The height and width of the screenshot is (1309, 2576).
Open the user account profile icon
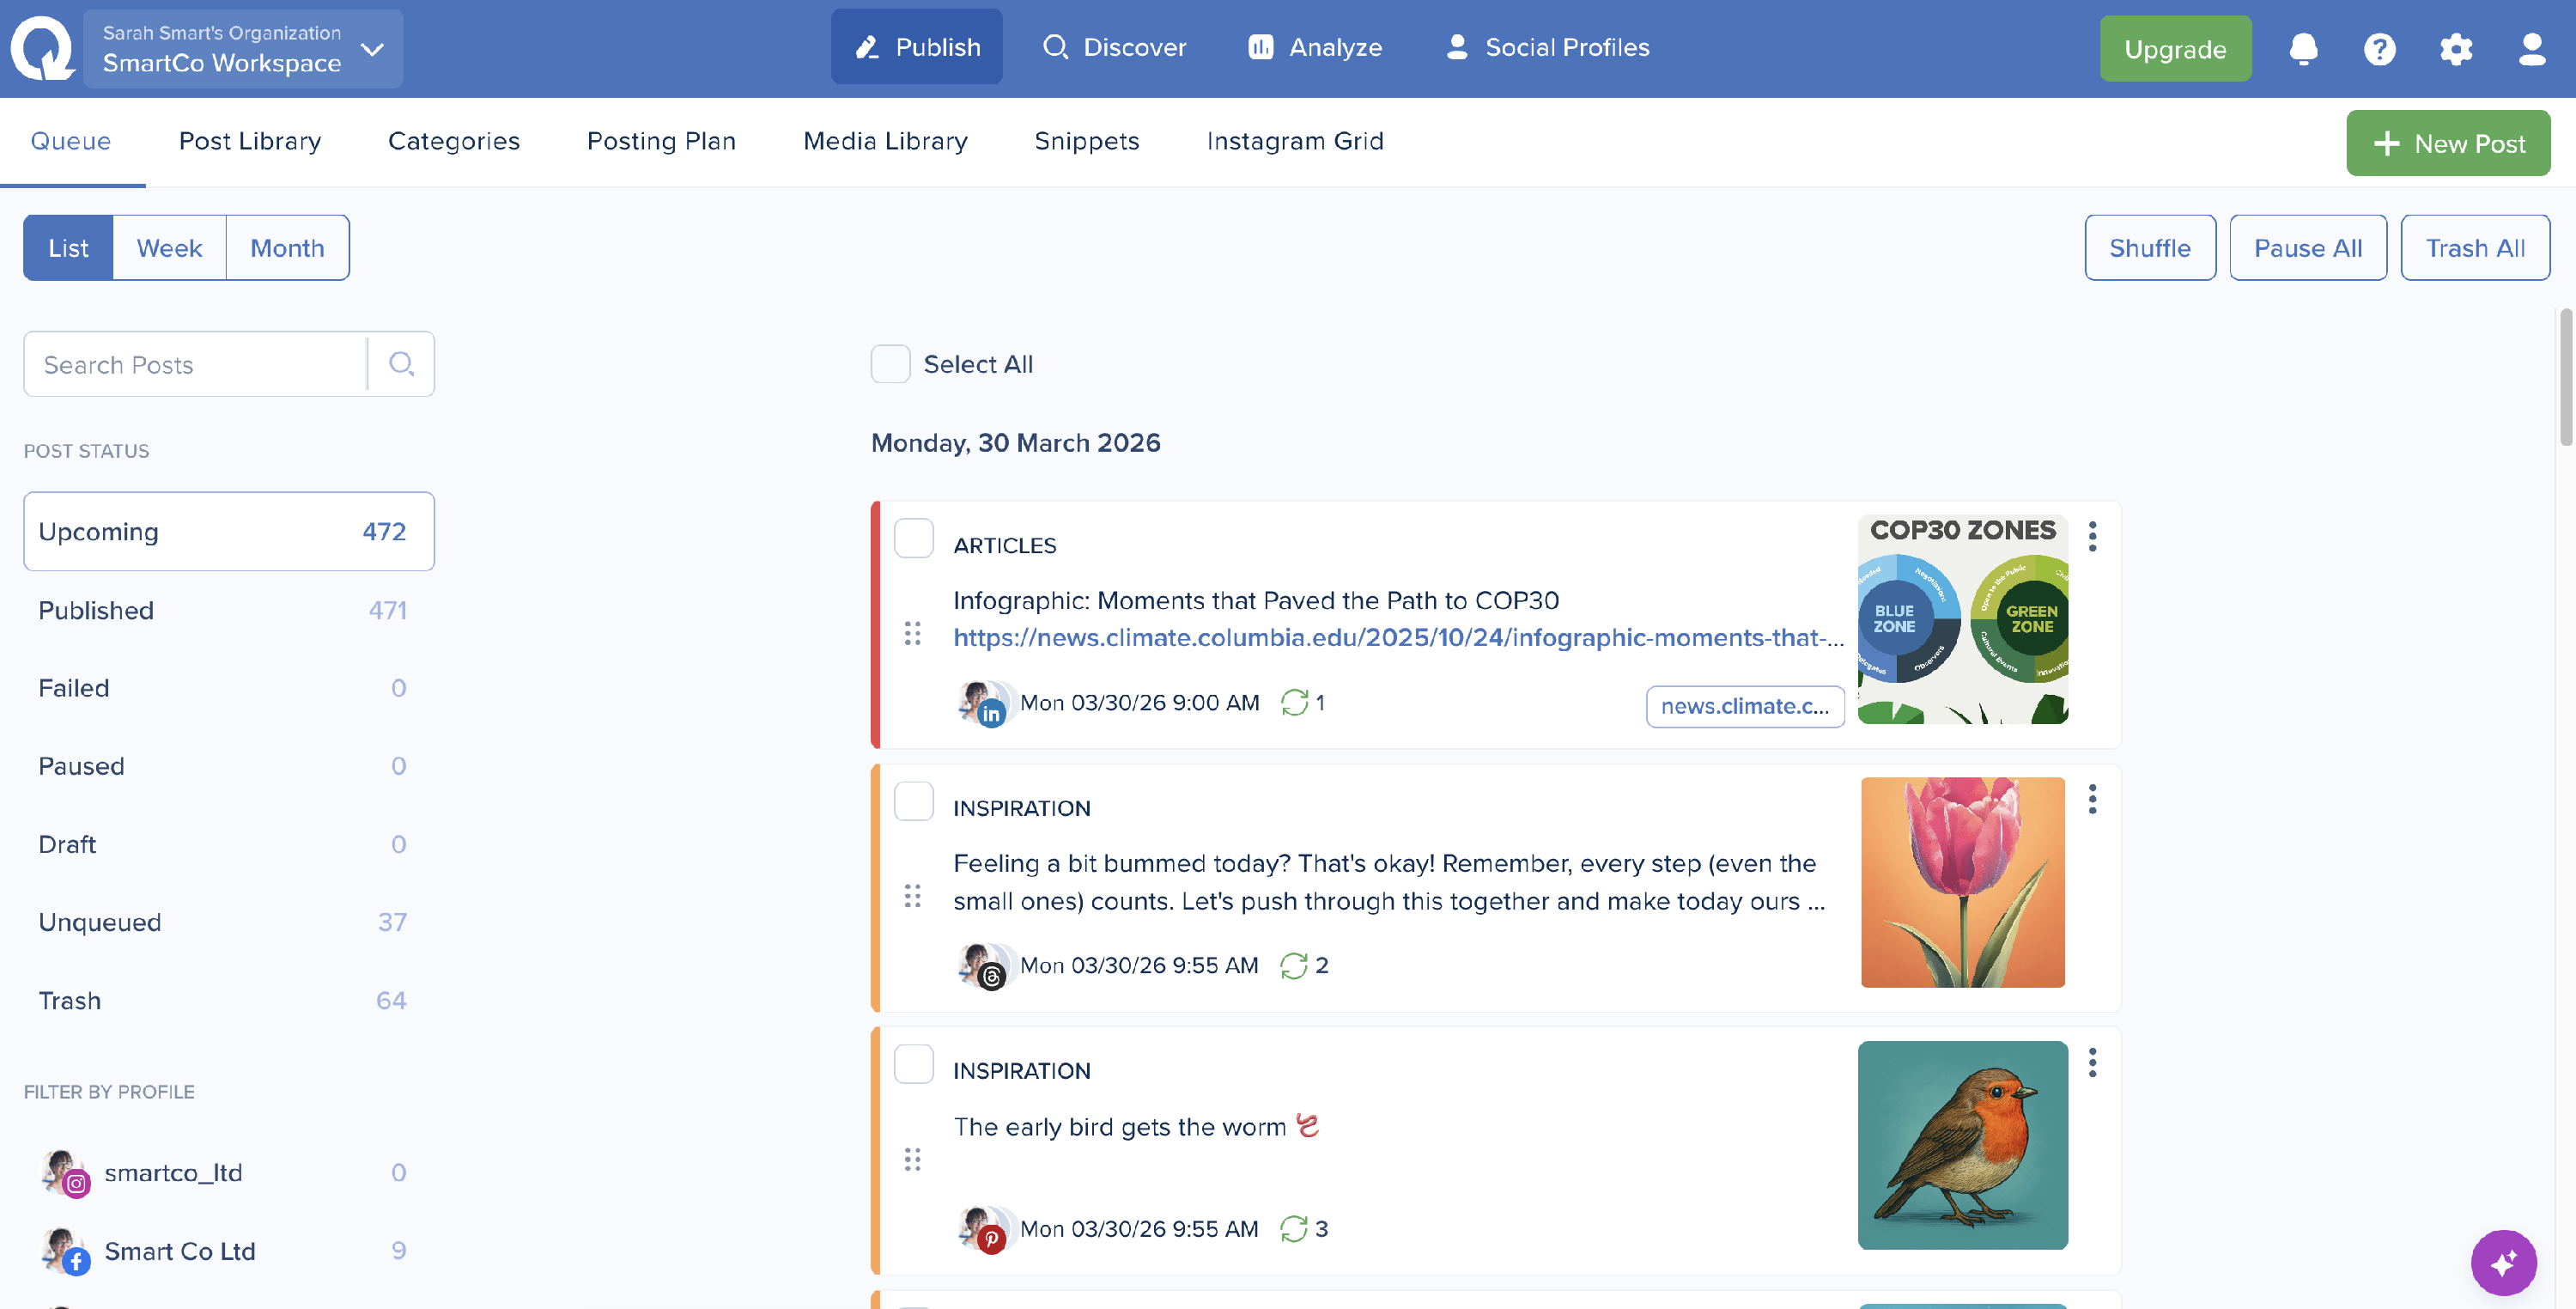point(2531,48)
